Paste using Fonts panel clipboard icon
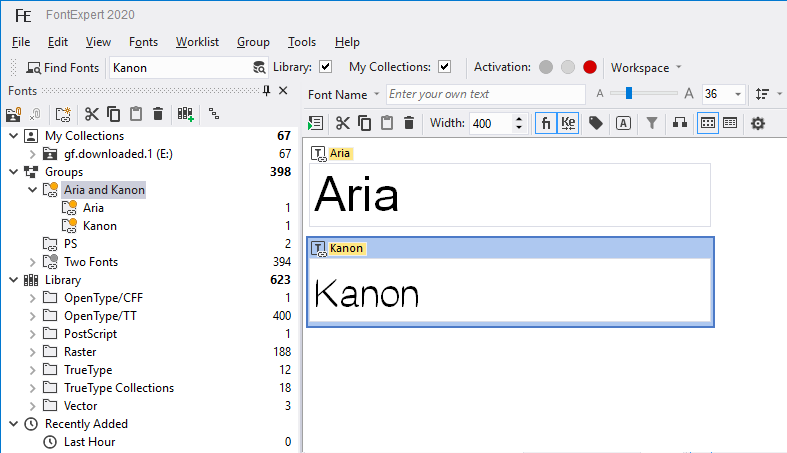787x453 pixels. click(136, 114)
